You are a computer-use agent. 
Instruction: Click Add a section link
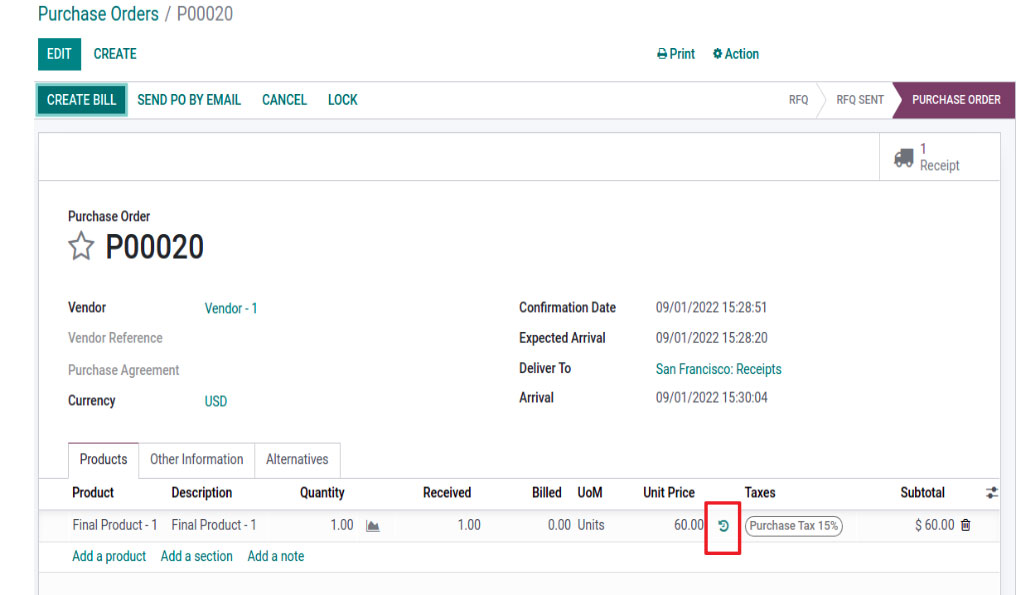pyautogui.click(x=197, y=556)
